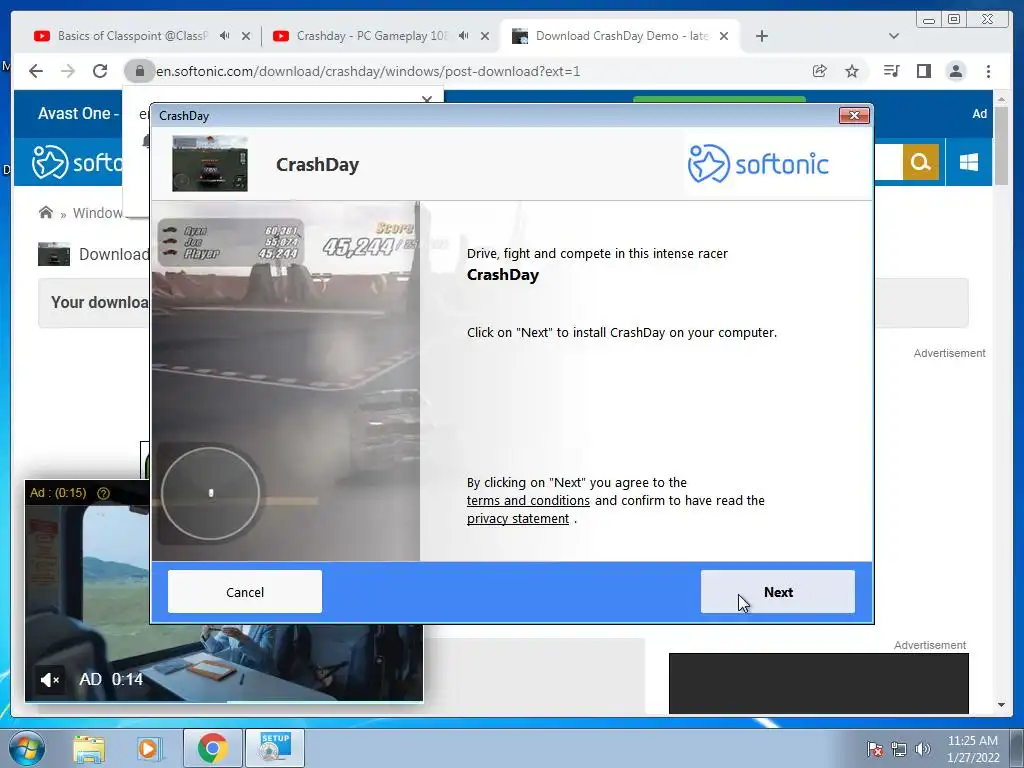Screen dimensions: 1024x768
Task: Mute audio on Basics of Classpoint tab
Action: pos(225,36)
